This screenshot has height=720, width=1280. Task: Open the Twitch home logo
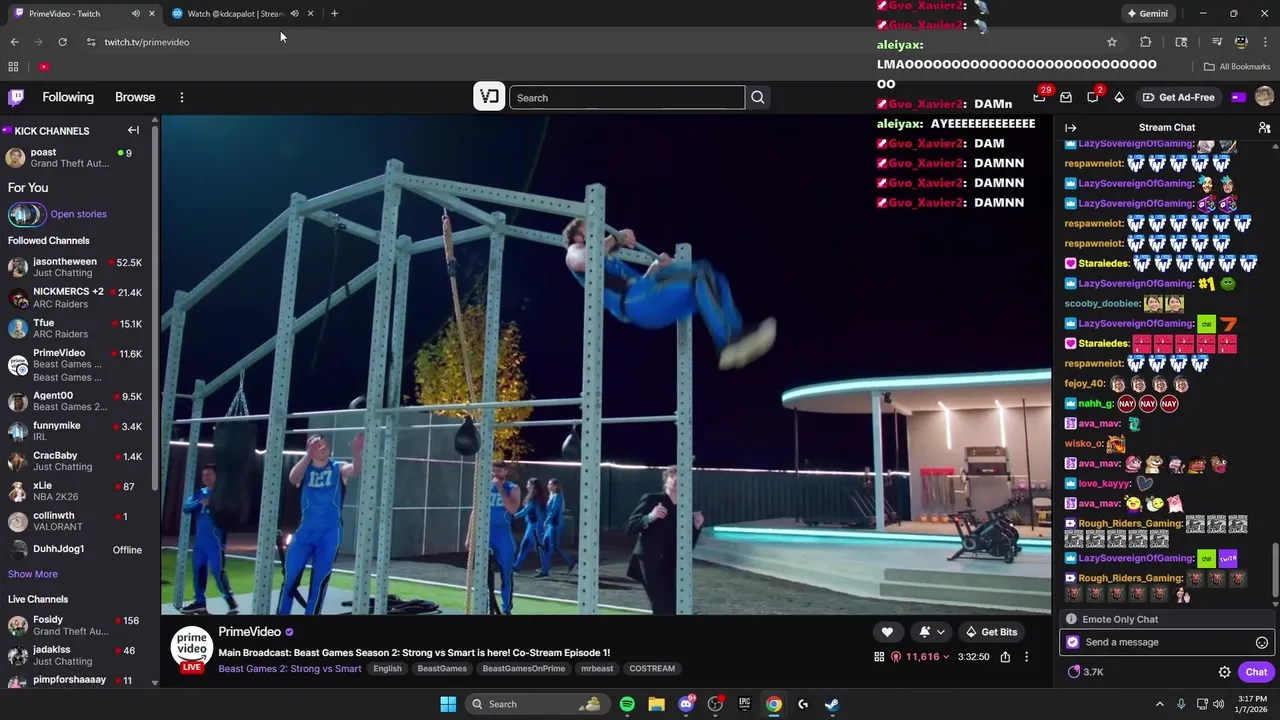[16, 97]
